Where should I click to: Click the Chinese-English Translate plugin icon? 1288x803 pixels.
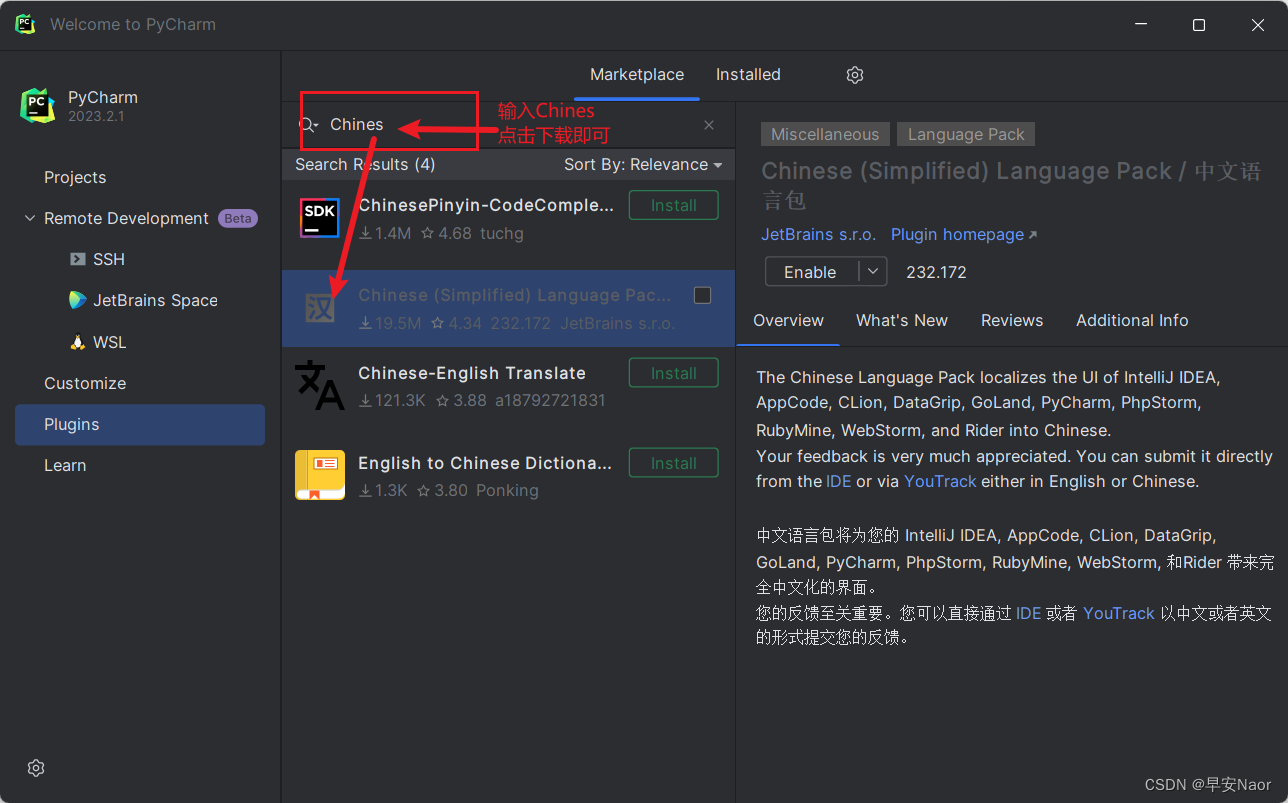click(320, 386)
